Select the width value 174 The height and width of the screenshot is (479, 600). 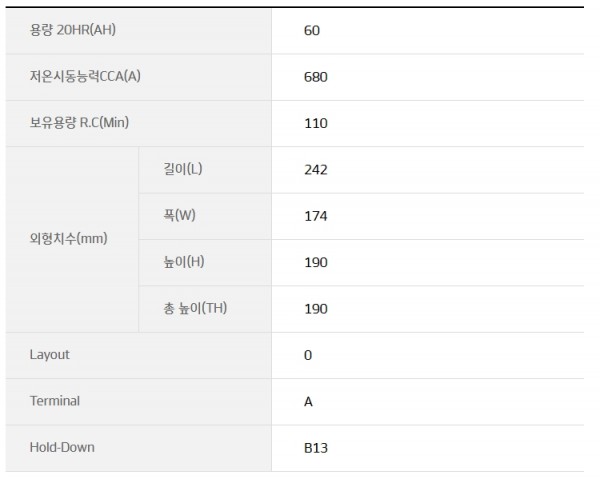[x=316, y=216]
